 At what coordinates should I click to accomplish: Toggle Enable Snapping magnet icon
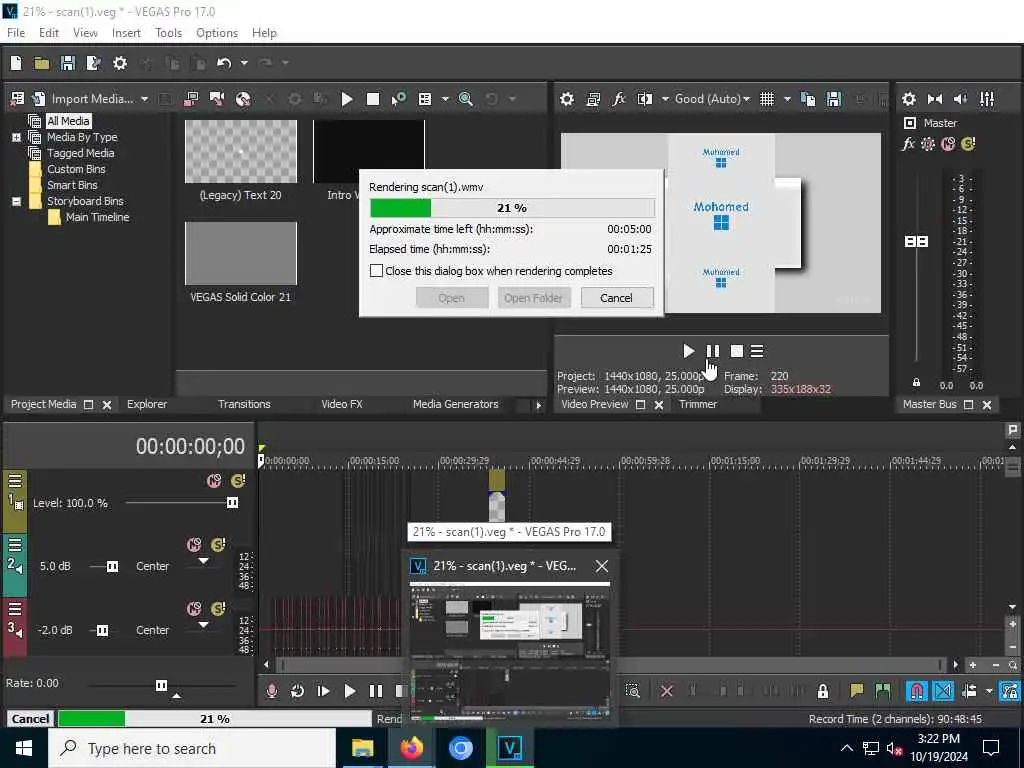[917, 691]
